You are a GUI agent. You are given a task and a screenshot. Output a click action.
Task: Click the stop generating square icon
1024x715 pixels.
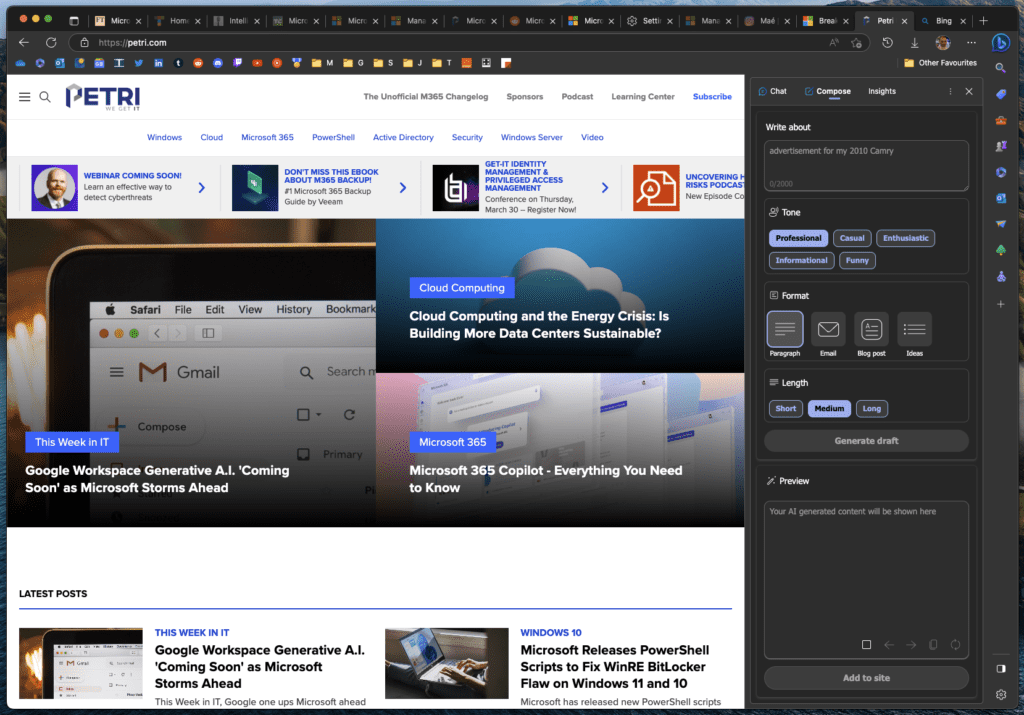tap(866, 644)
